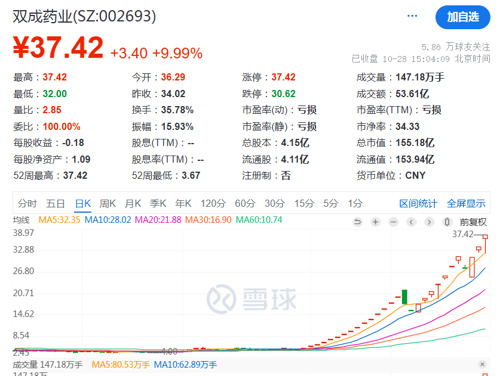Click the 加自选 button

(463, 17)
